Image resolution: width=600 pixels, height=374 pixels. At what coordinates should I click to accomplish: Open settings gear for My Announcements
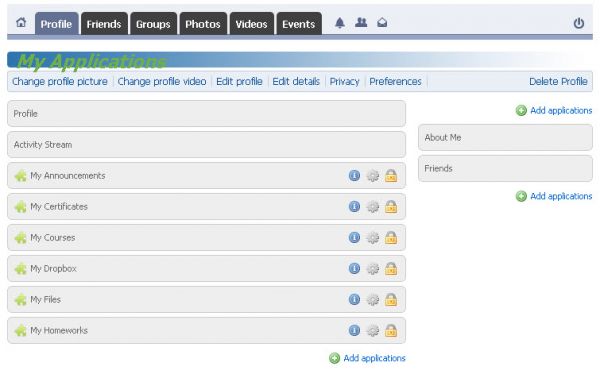click(373, 176)
